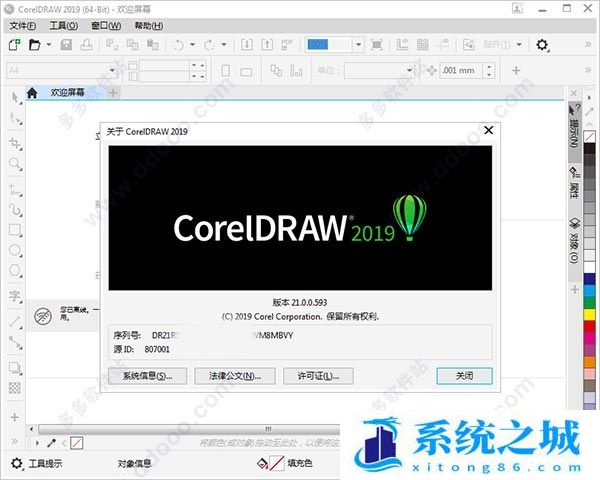Viewport: 600px width, 480px height.
Task: Expand the Open folder dropdown arrow
Action: [x=49, y=45]
